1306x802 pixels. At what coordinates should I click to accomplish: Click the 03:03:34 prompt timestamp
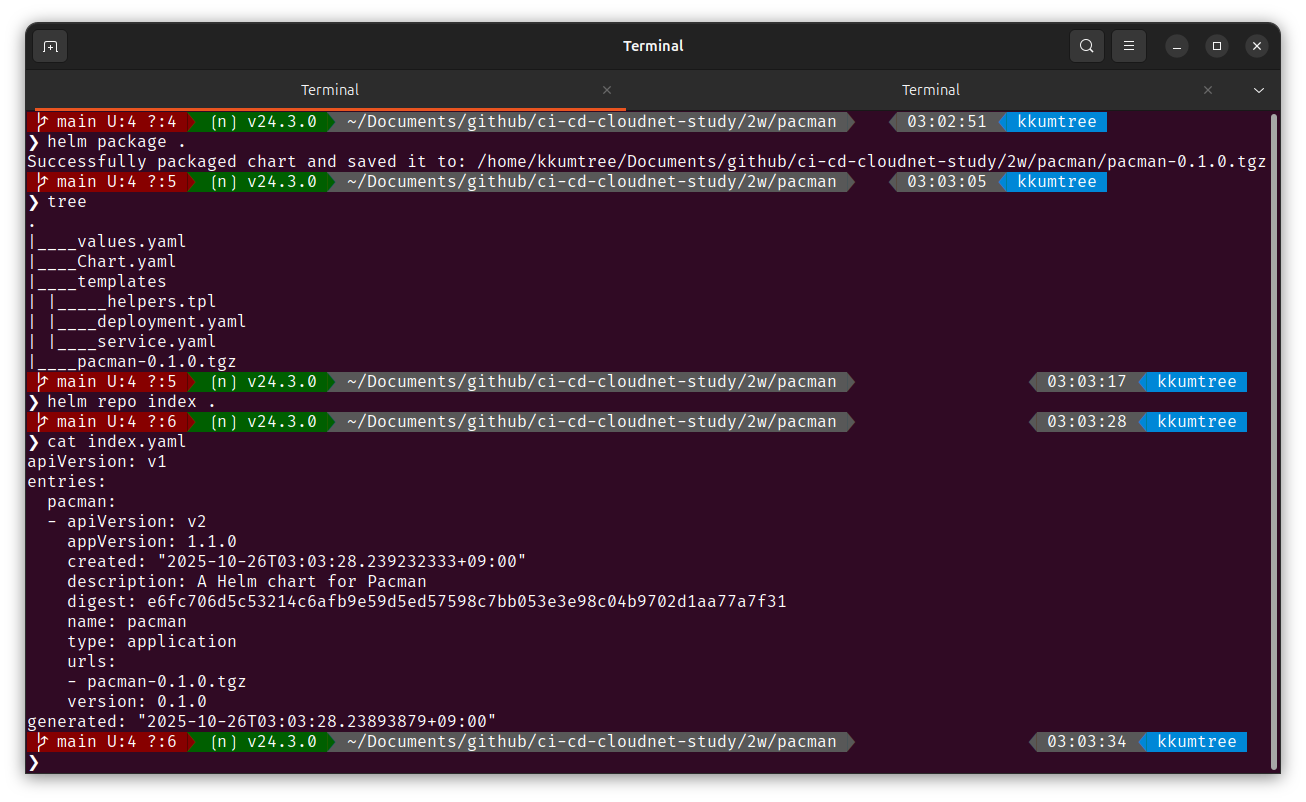[1086, 742]
